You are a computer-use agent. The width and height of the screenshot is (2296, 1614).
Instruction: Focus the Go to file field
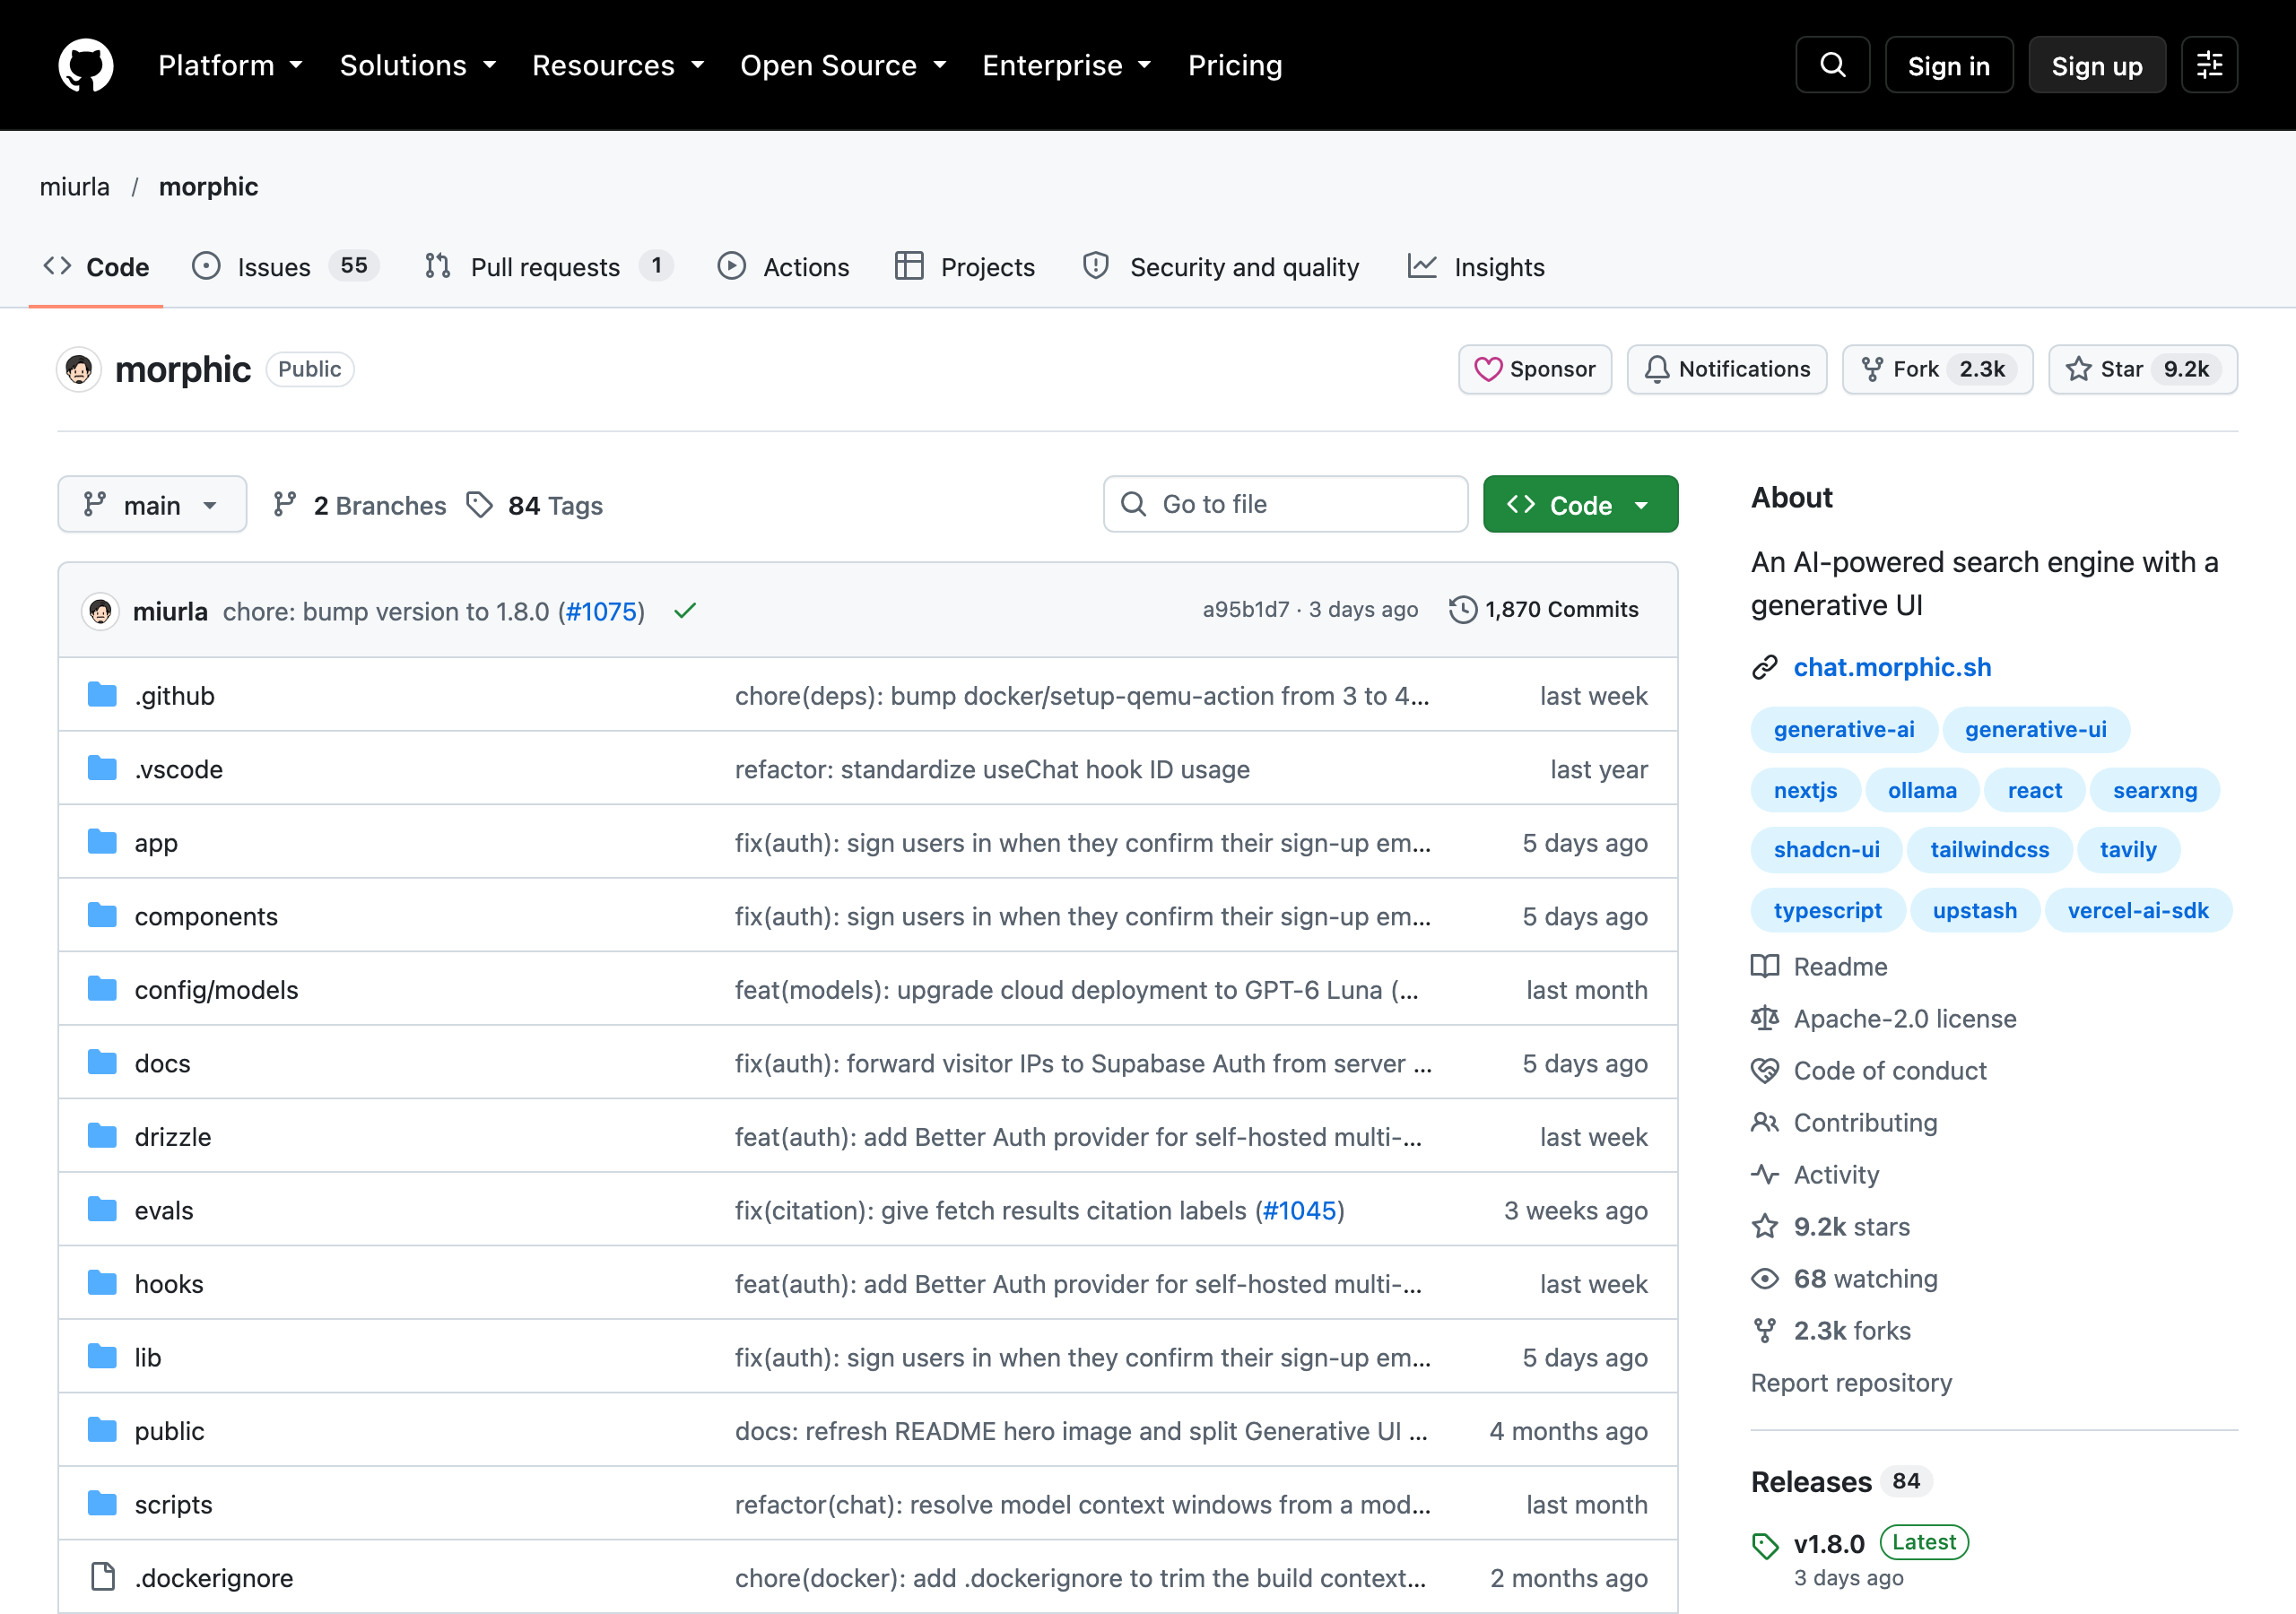1285,505
